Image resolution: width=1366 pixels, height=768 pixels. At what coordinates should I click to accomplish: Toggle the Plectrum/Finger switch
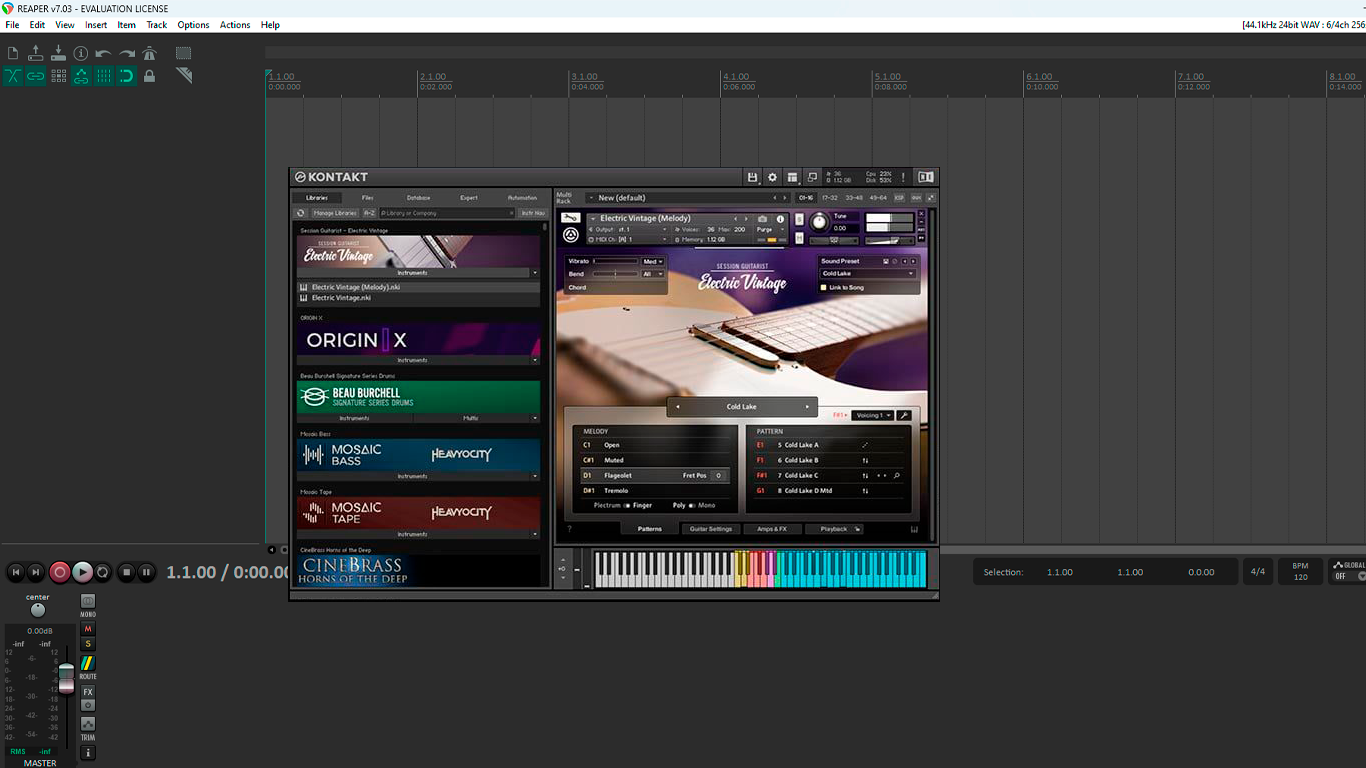click(627, 506)
